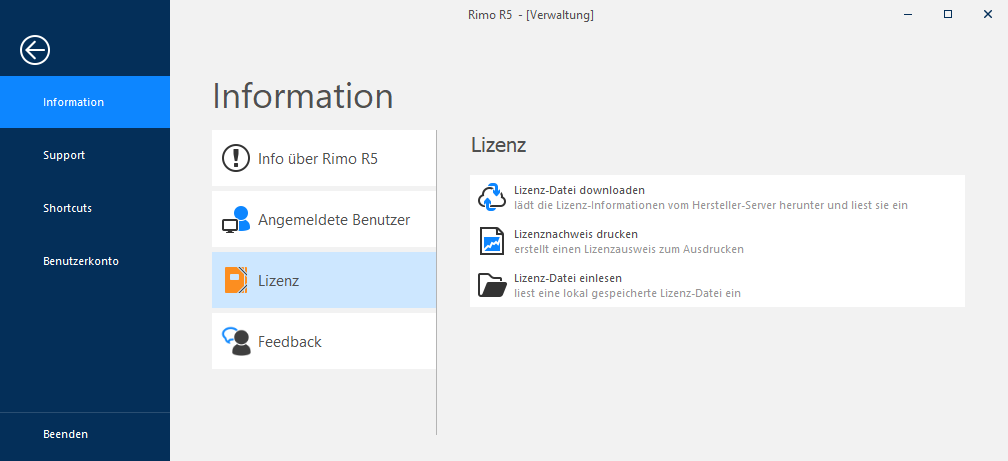Open the Information sidebar section
Viewport: 1008px width, 461px height.
coord(85,102)
